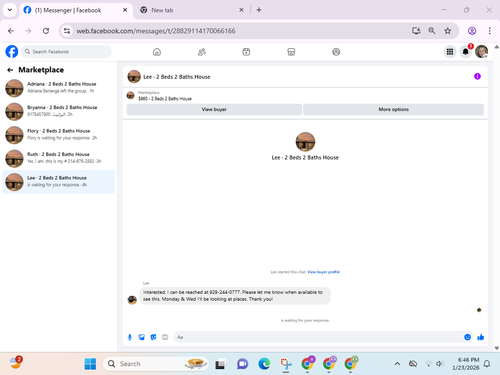Open Microsoft Edge from the taskbar
This screenshot has width=500, height=375.
point(264,364)
